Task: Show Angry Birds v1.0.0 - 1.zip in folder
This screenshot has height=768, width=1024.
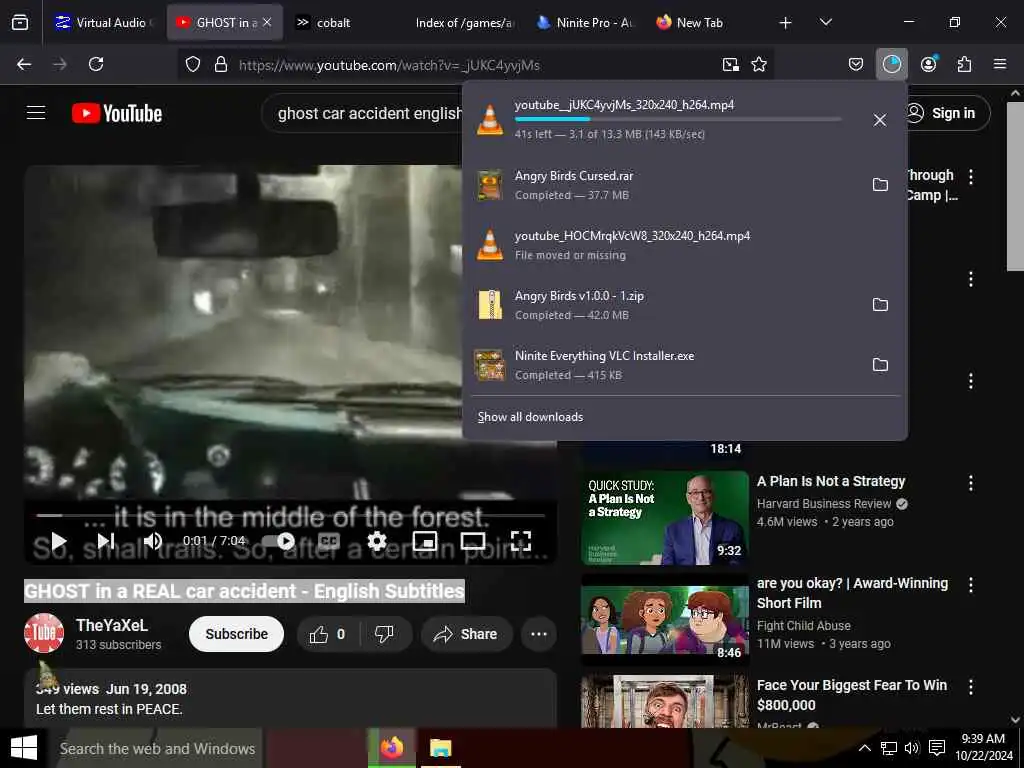Action: [880, 304]
